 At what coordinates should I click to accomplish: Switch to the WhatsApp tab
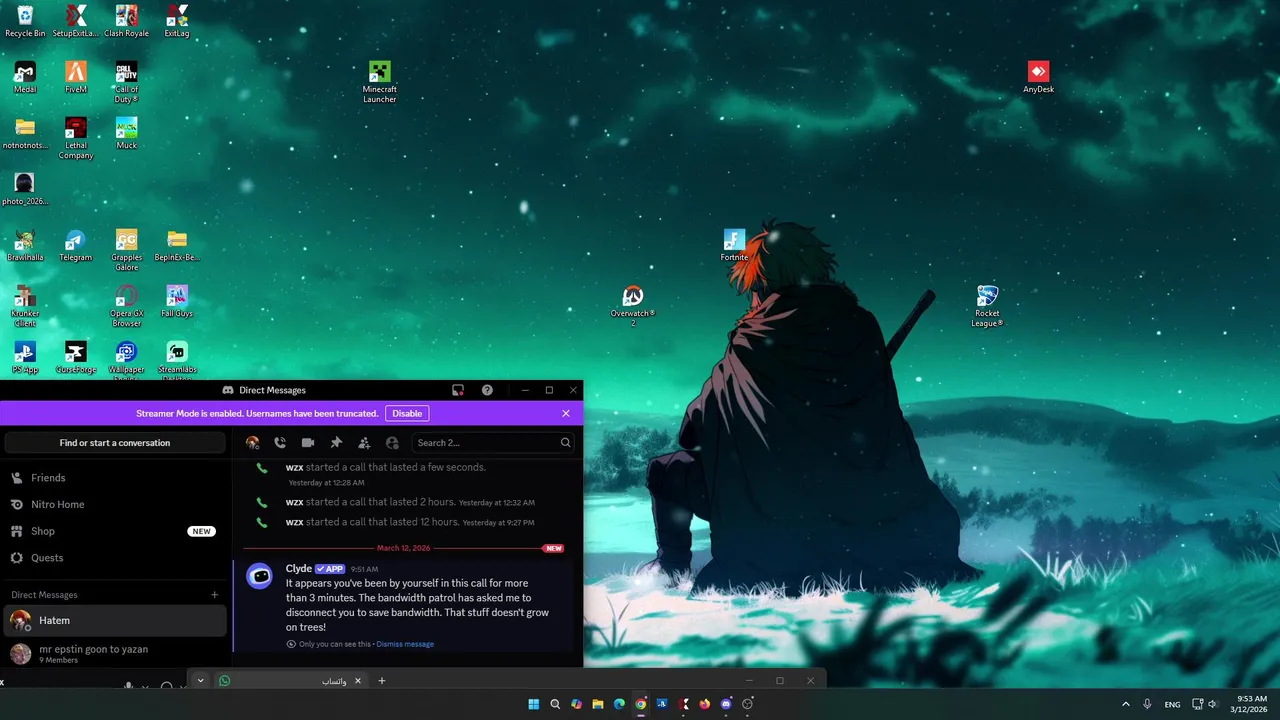pyautogui.click(x=290, y=681)
